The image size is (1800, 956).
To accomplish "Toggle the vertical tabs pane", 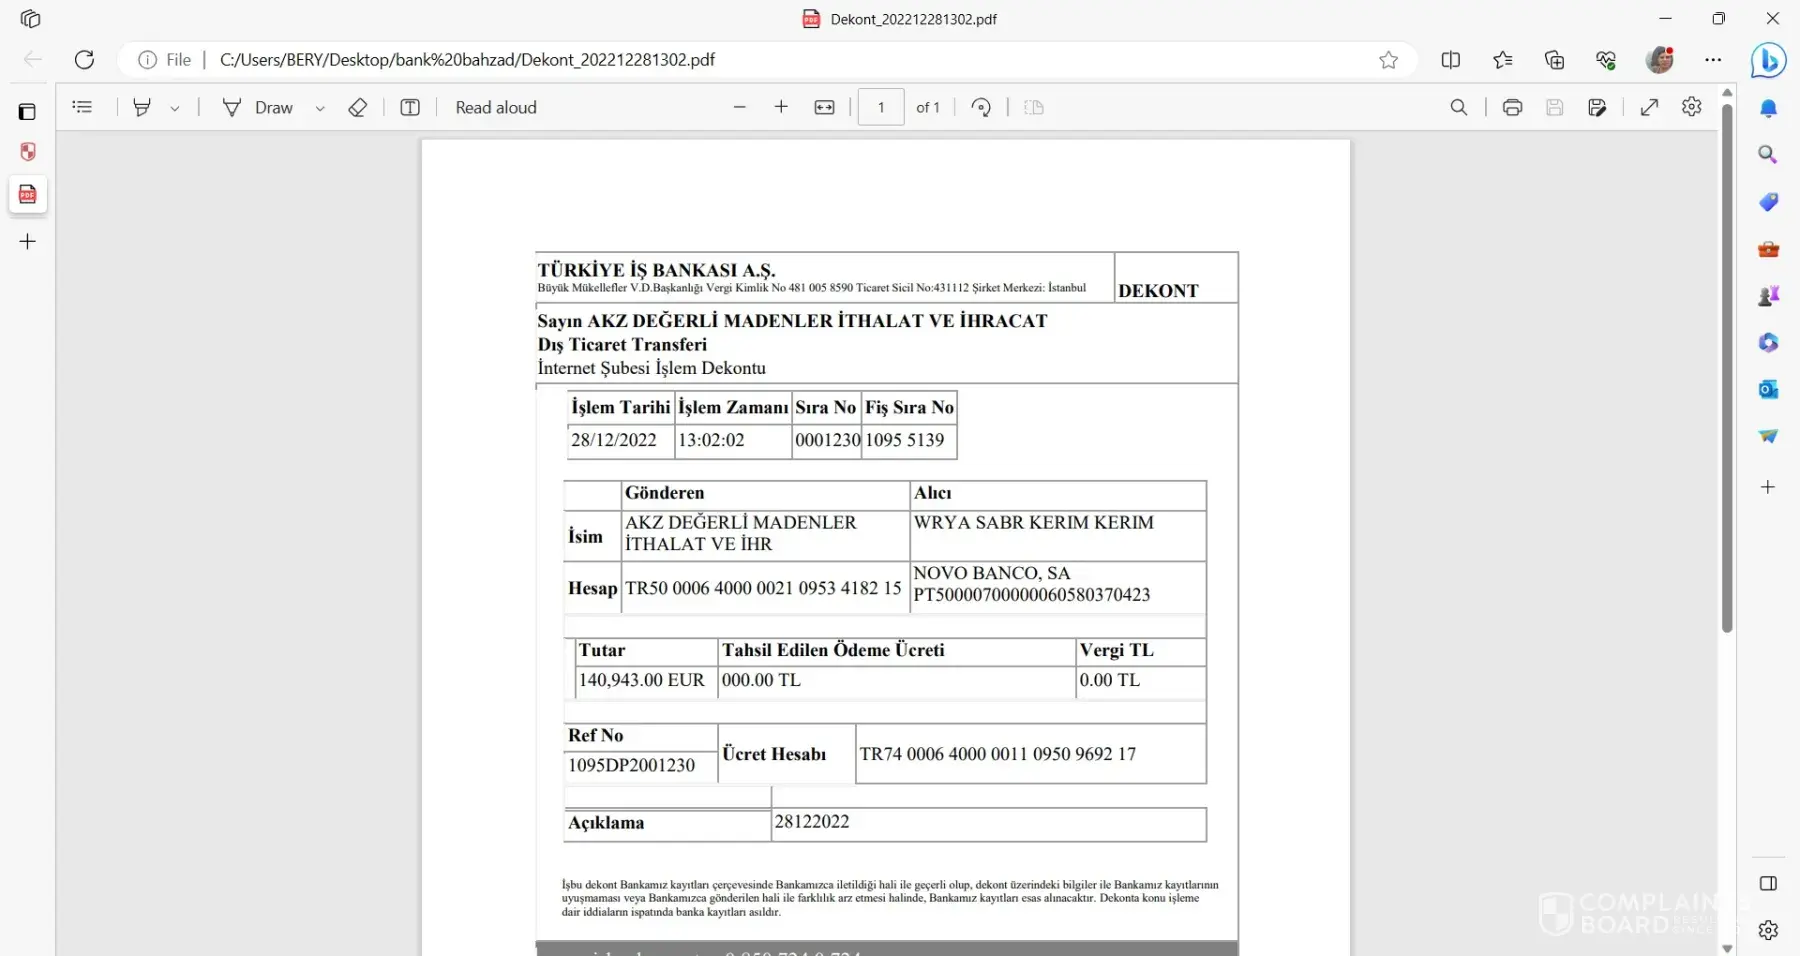I will [27, 112].
